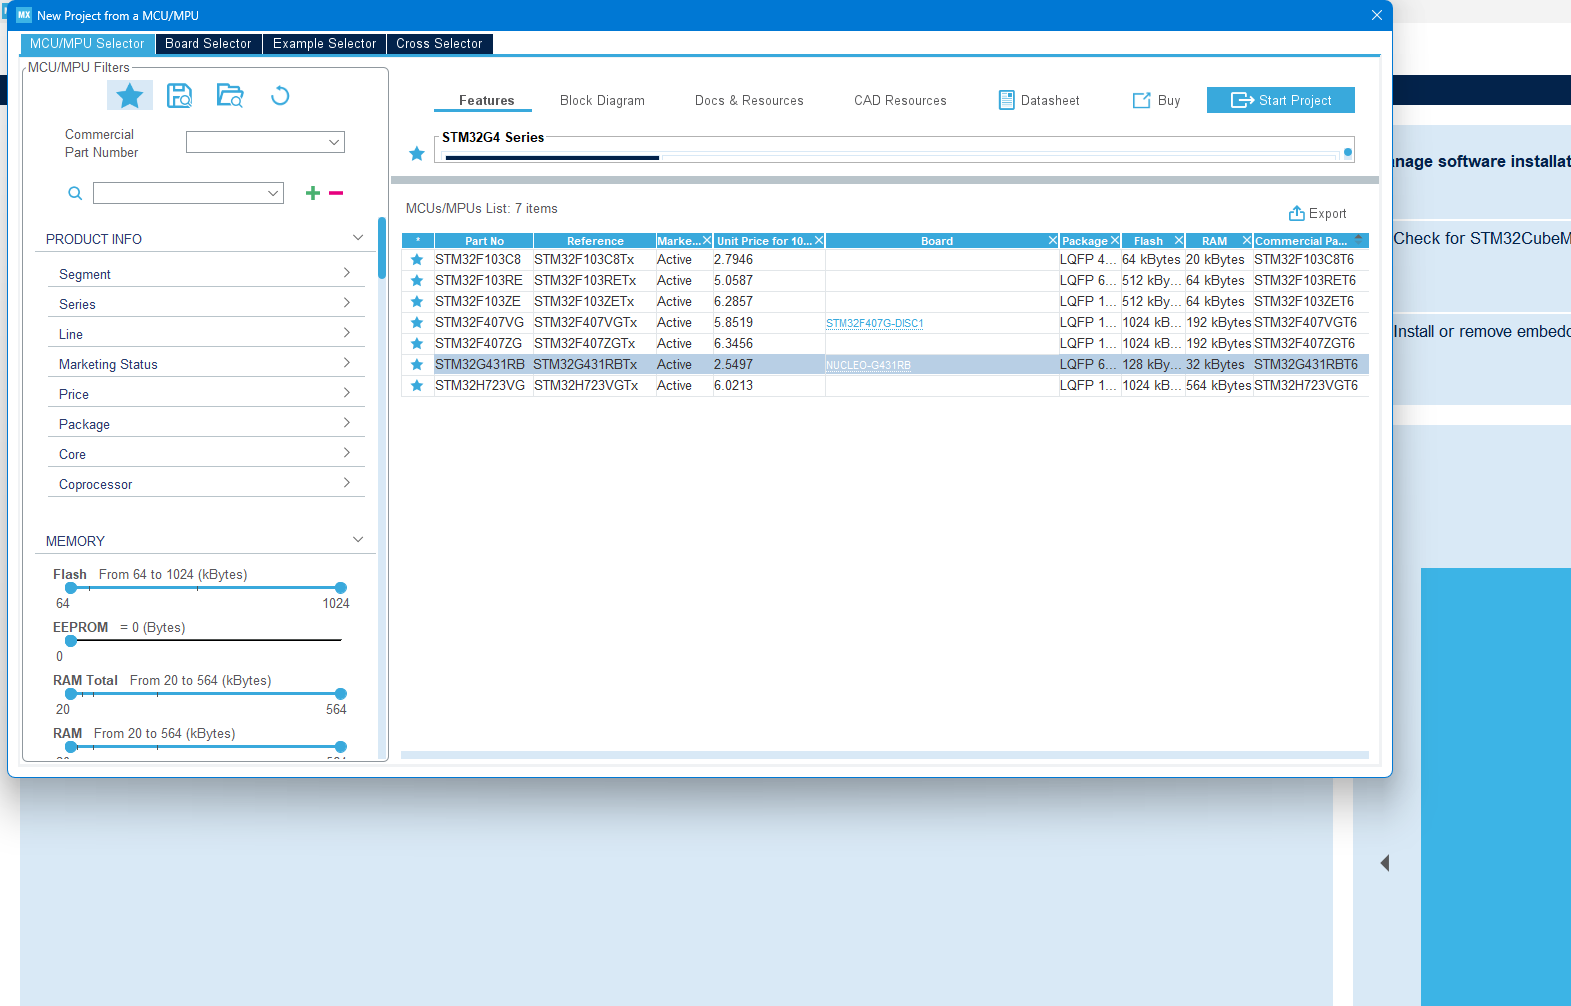
Task: Switch to the Board Selector tab
Action: [x=208, y=44]
